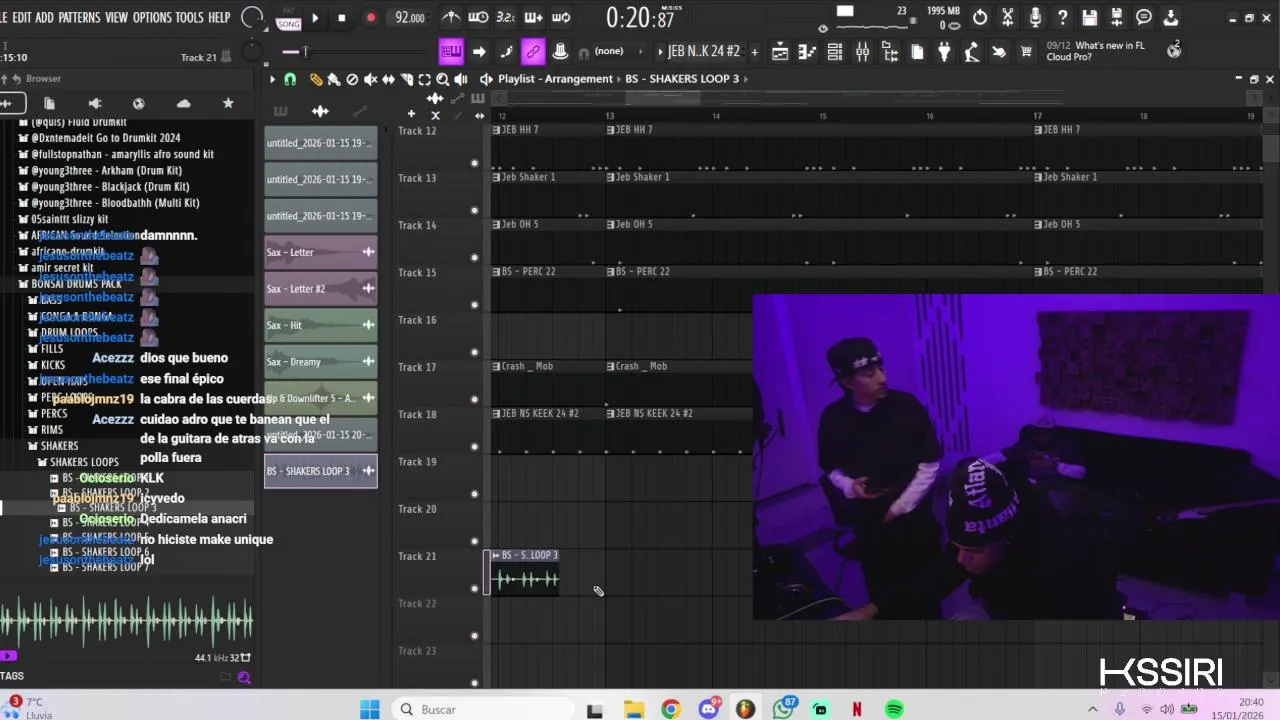
Task: Stop playback with the stop button
Action: coord(342,18)
